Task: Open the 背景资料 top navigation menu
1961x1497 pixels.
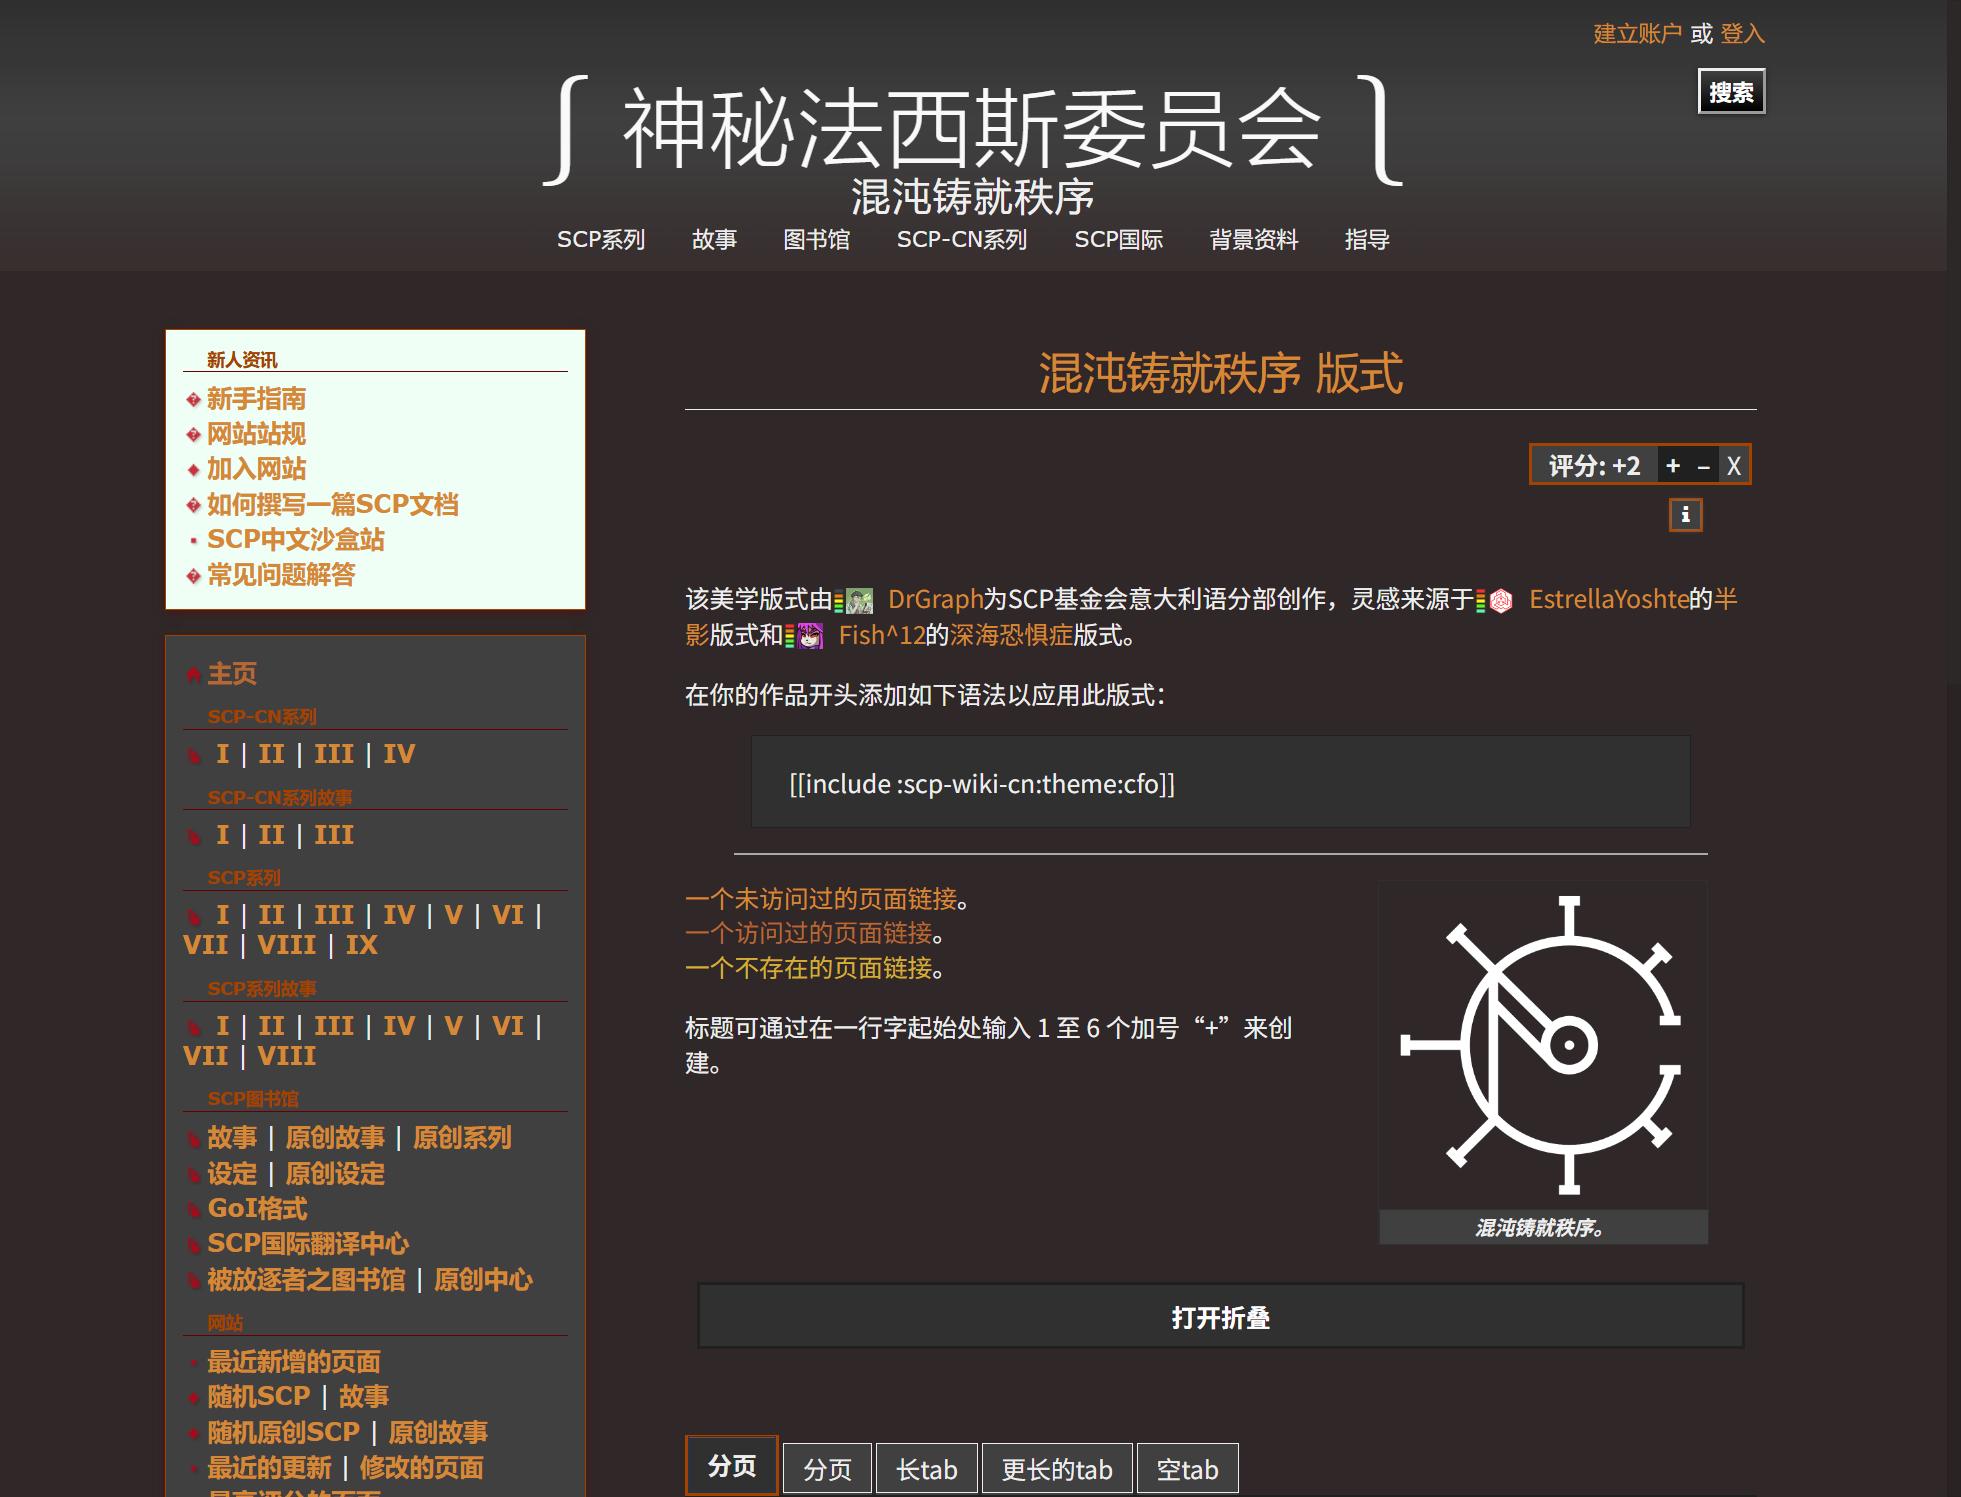Action: [1253, 240]
